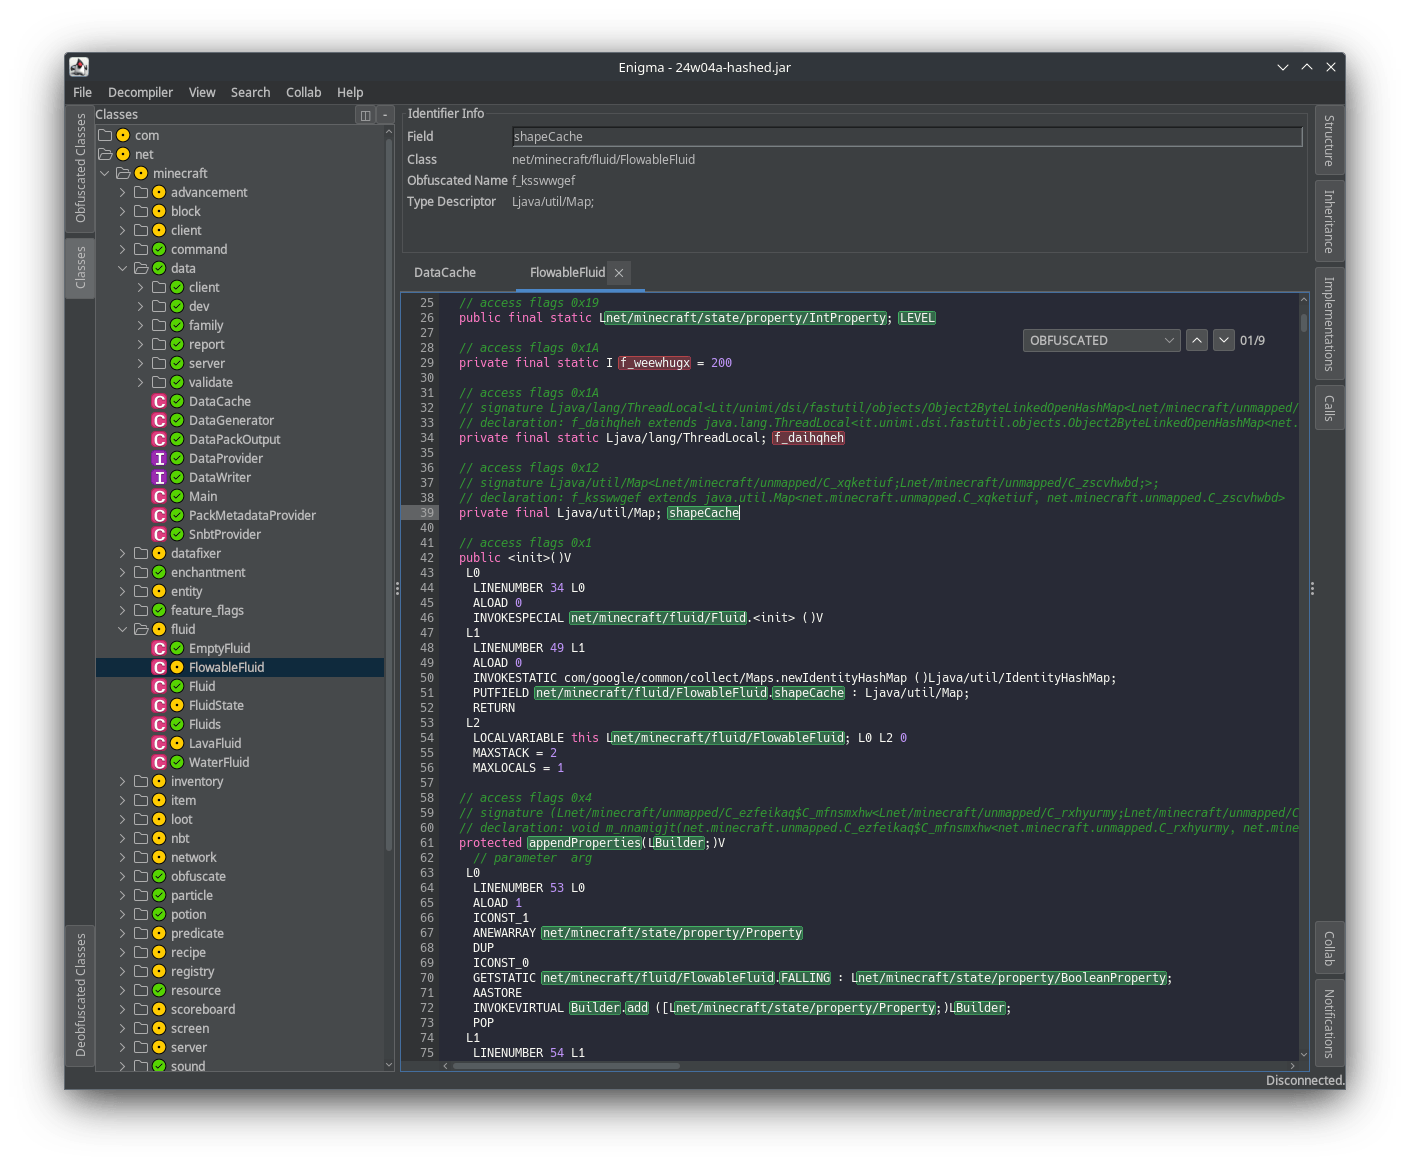Click the Enigma logo in the title bar
1410x1166 pixels.
(79, 67)
